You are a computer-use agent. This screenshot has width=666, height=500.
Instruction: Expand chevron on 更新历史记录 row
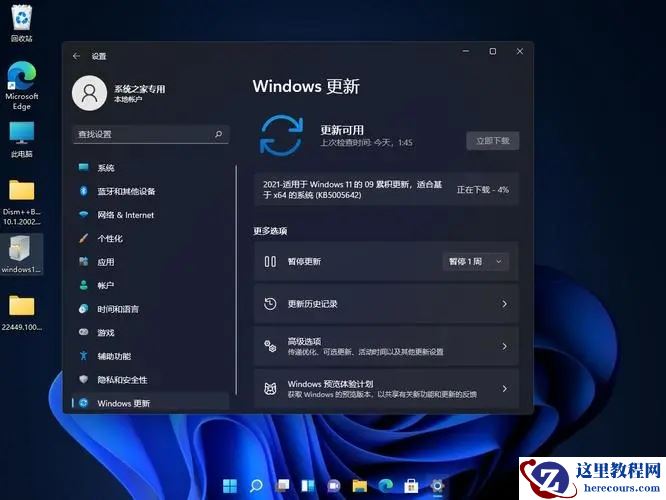505,304
